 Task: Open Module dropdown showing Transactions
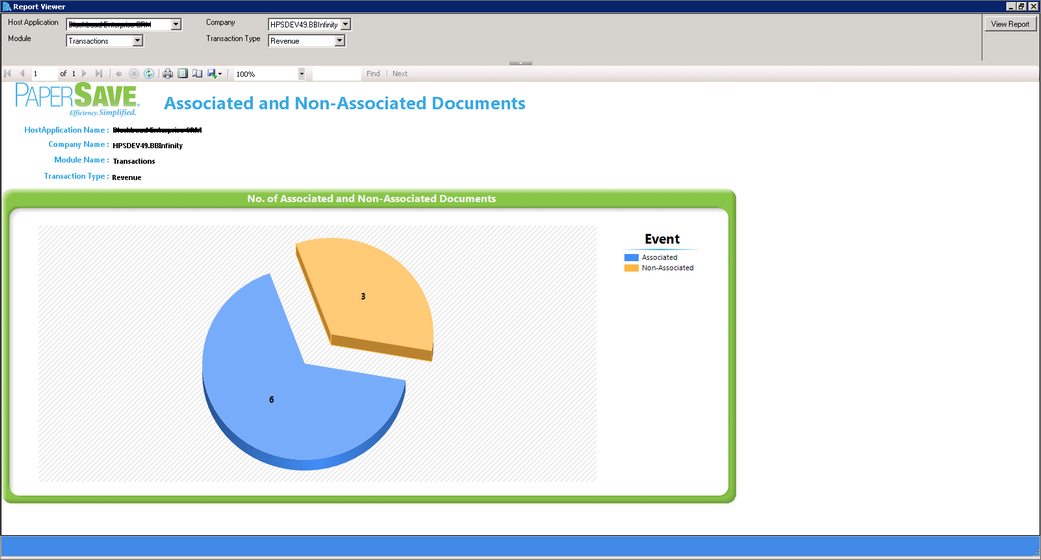click(137, 41)
